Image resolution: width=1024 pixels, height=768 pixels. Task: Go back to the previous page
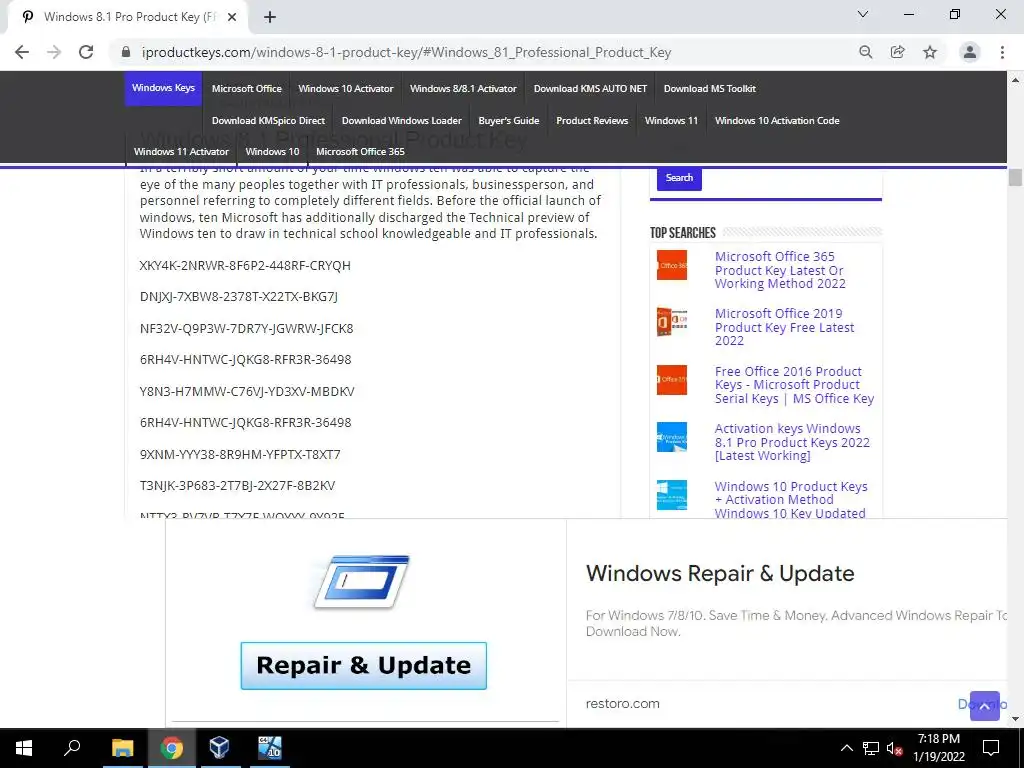(x=22, y=52)
